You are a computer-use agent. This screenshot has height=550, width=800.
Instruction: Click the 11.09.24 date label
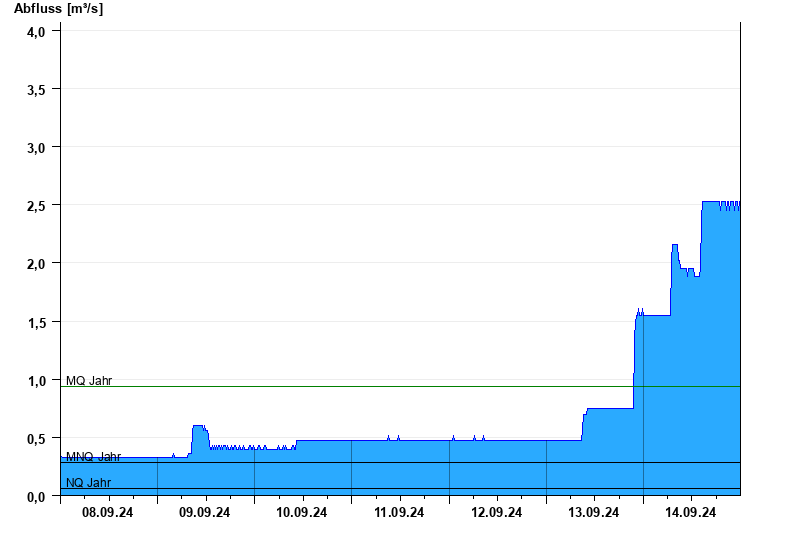click(x=399, y=512)
